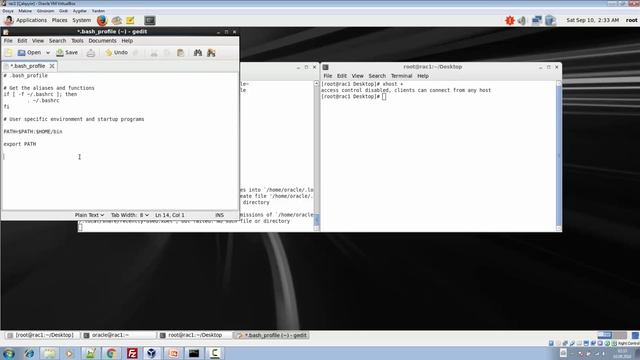The height and width of the screenshot is (360, 640).
Task: Undo the last edit in gedit
Action: [x=116, y=53]
